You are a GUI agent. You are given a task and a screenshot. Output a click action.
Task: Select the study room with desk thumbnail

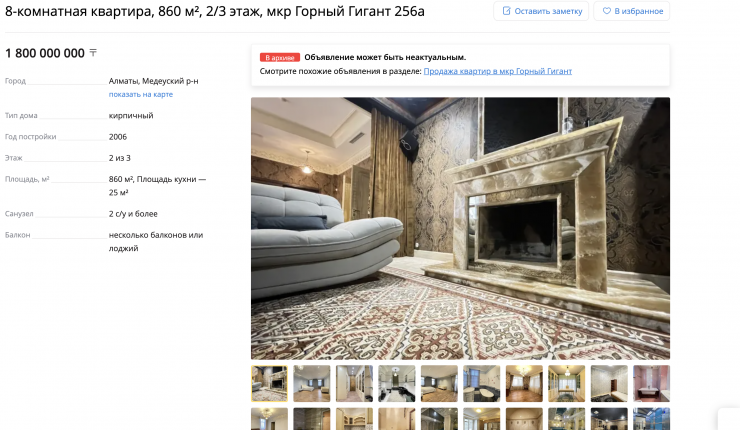(x=566, y=383)
